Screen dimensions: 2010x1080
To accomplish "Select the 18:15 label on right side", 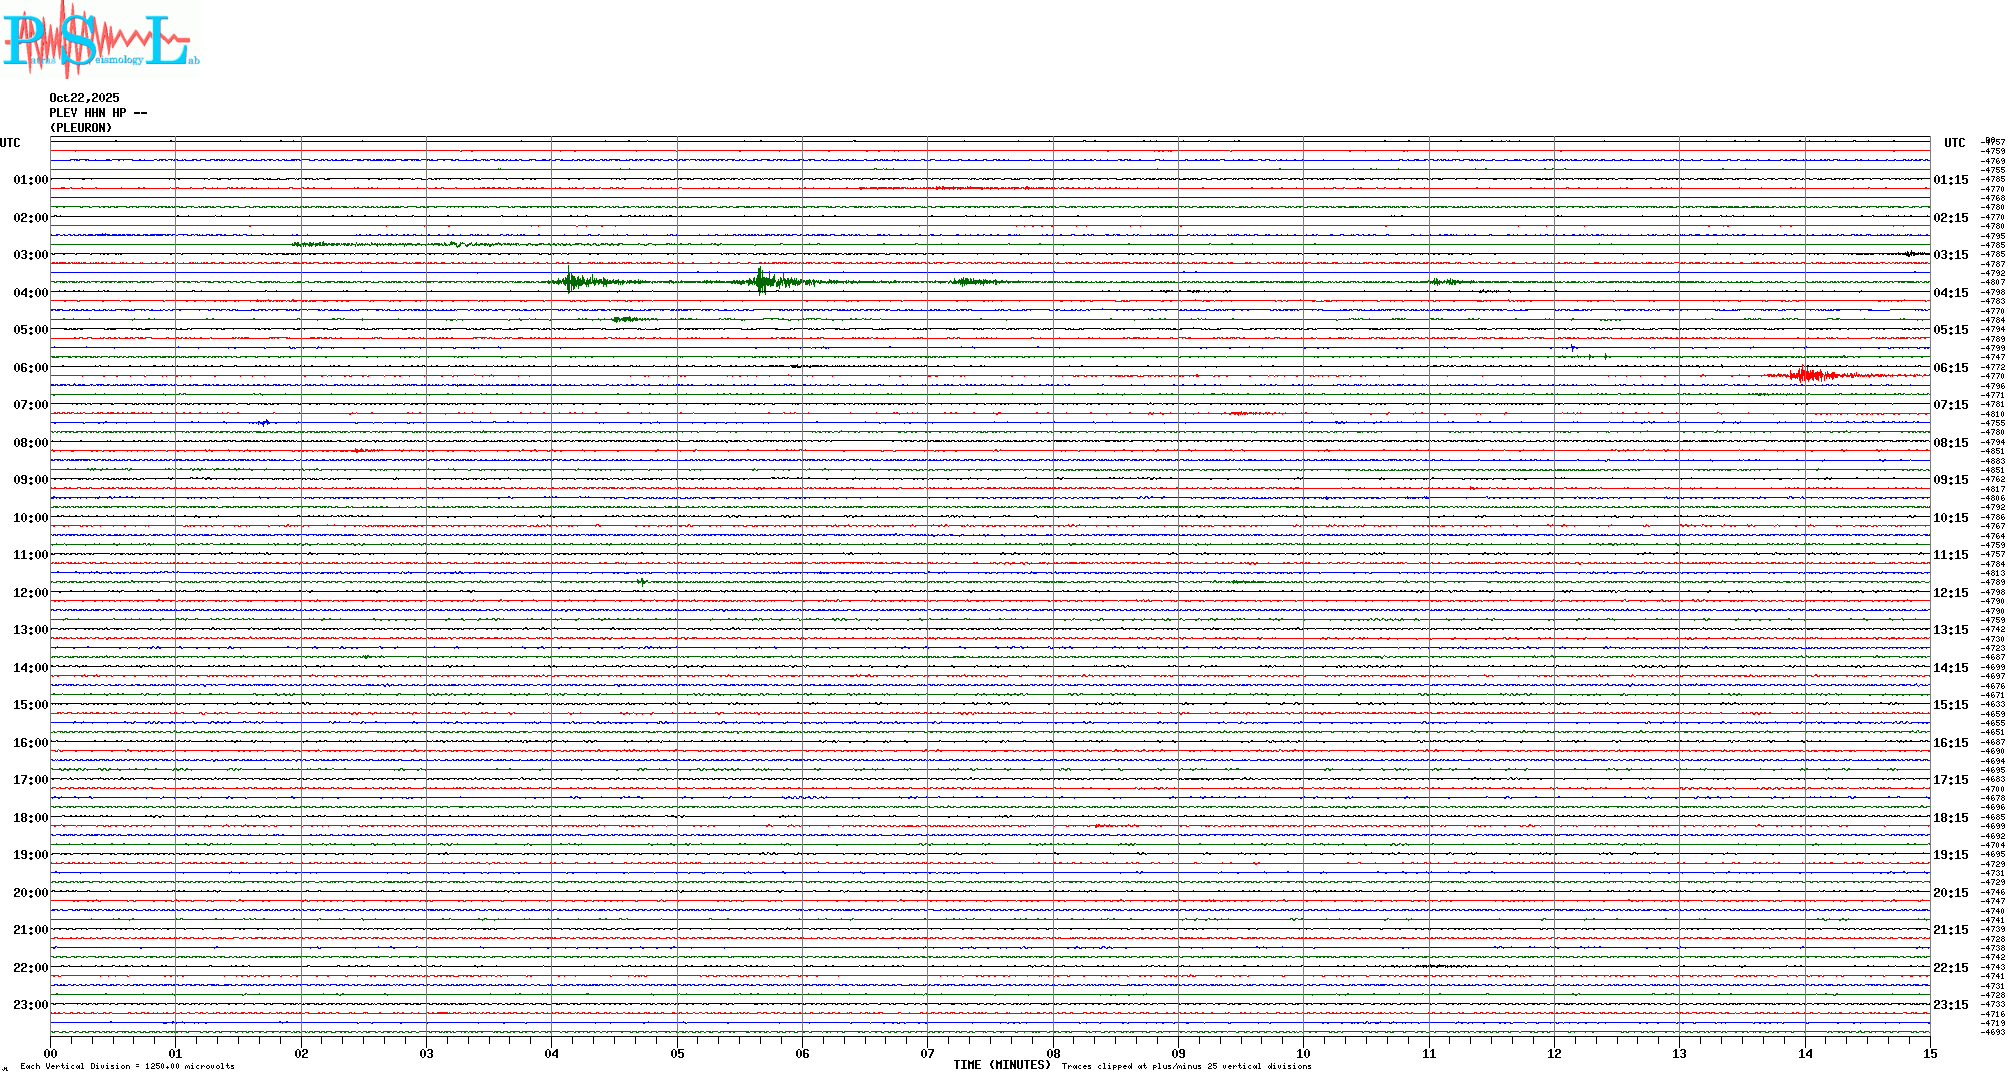I will 1950,818.
